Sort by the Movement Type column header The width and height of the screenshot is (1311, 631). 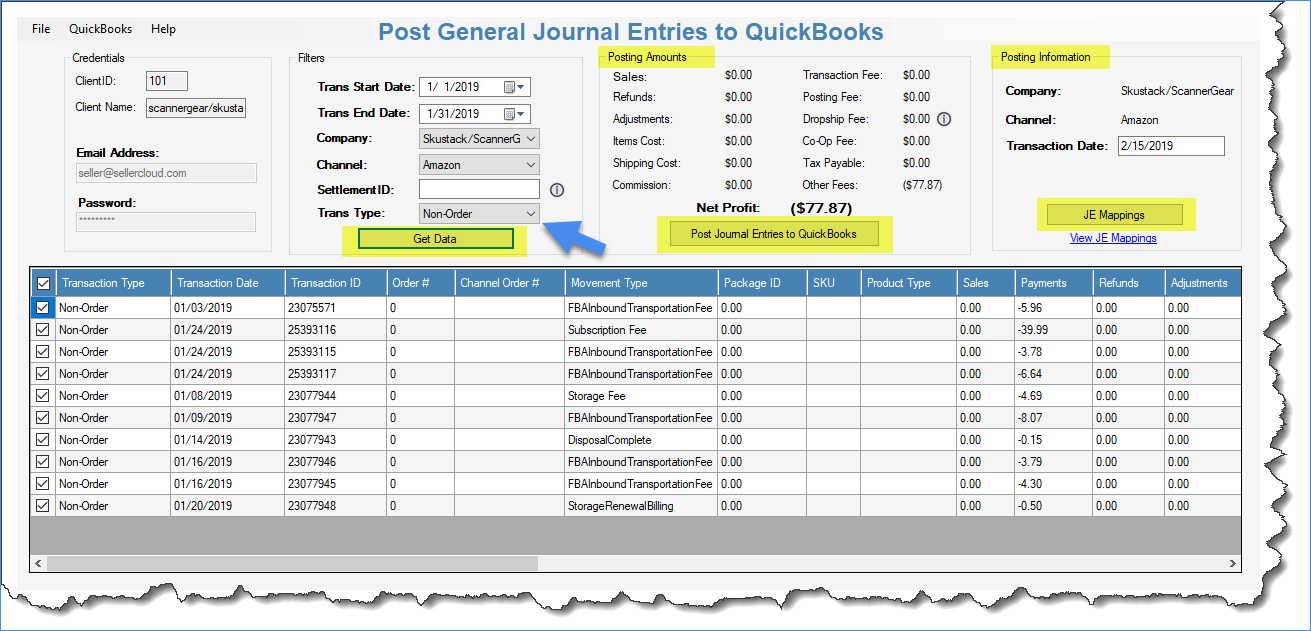click(641, 283)
